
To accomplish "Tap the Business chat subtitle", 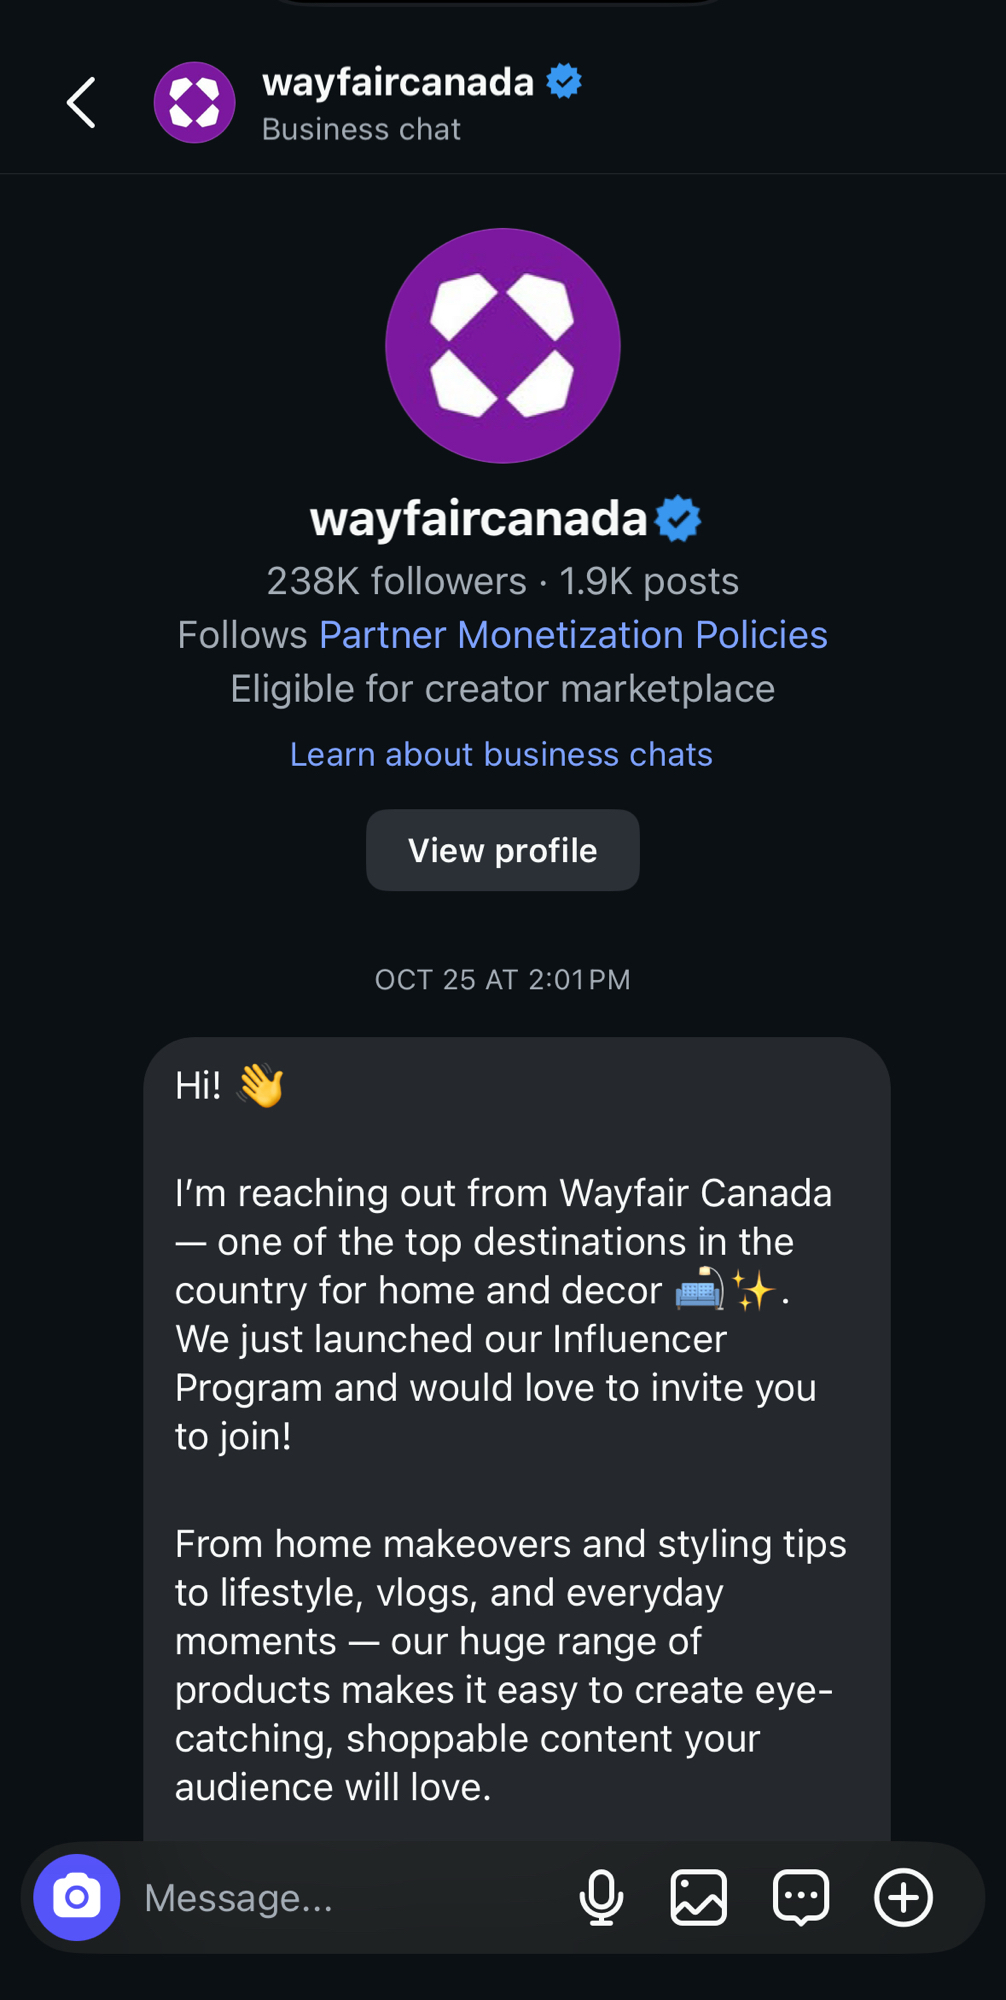I will click(x=361, y=130).
